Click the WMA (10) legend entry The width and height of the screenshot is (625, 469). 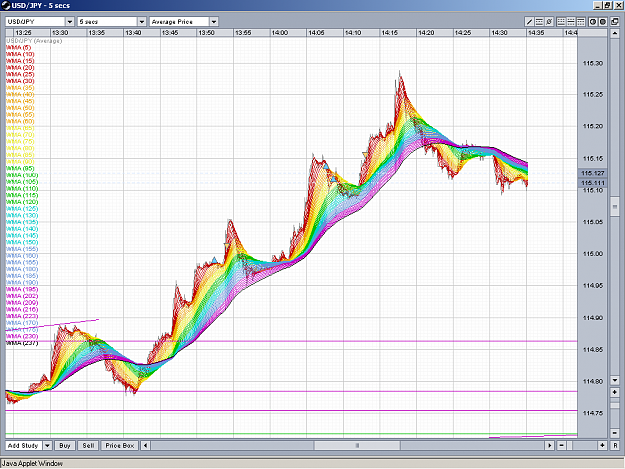coord(20,54)
